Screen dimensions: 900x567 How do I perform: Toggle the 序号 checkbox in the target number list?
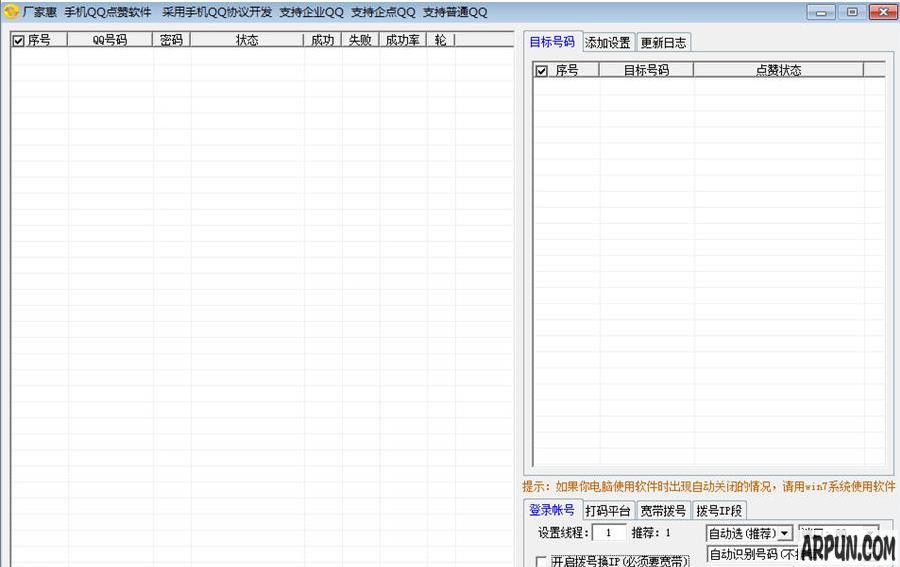tap(541, 71)
